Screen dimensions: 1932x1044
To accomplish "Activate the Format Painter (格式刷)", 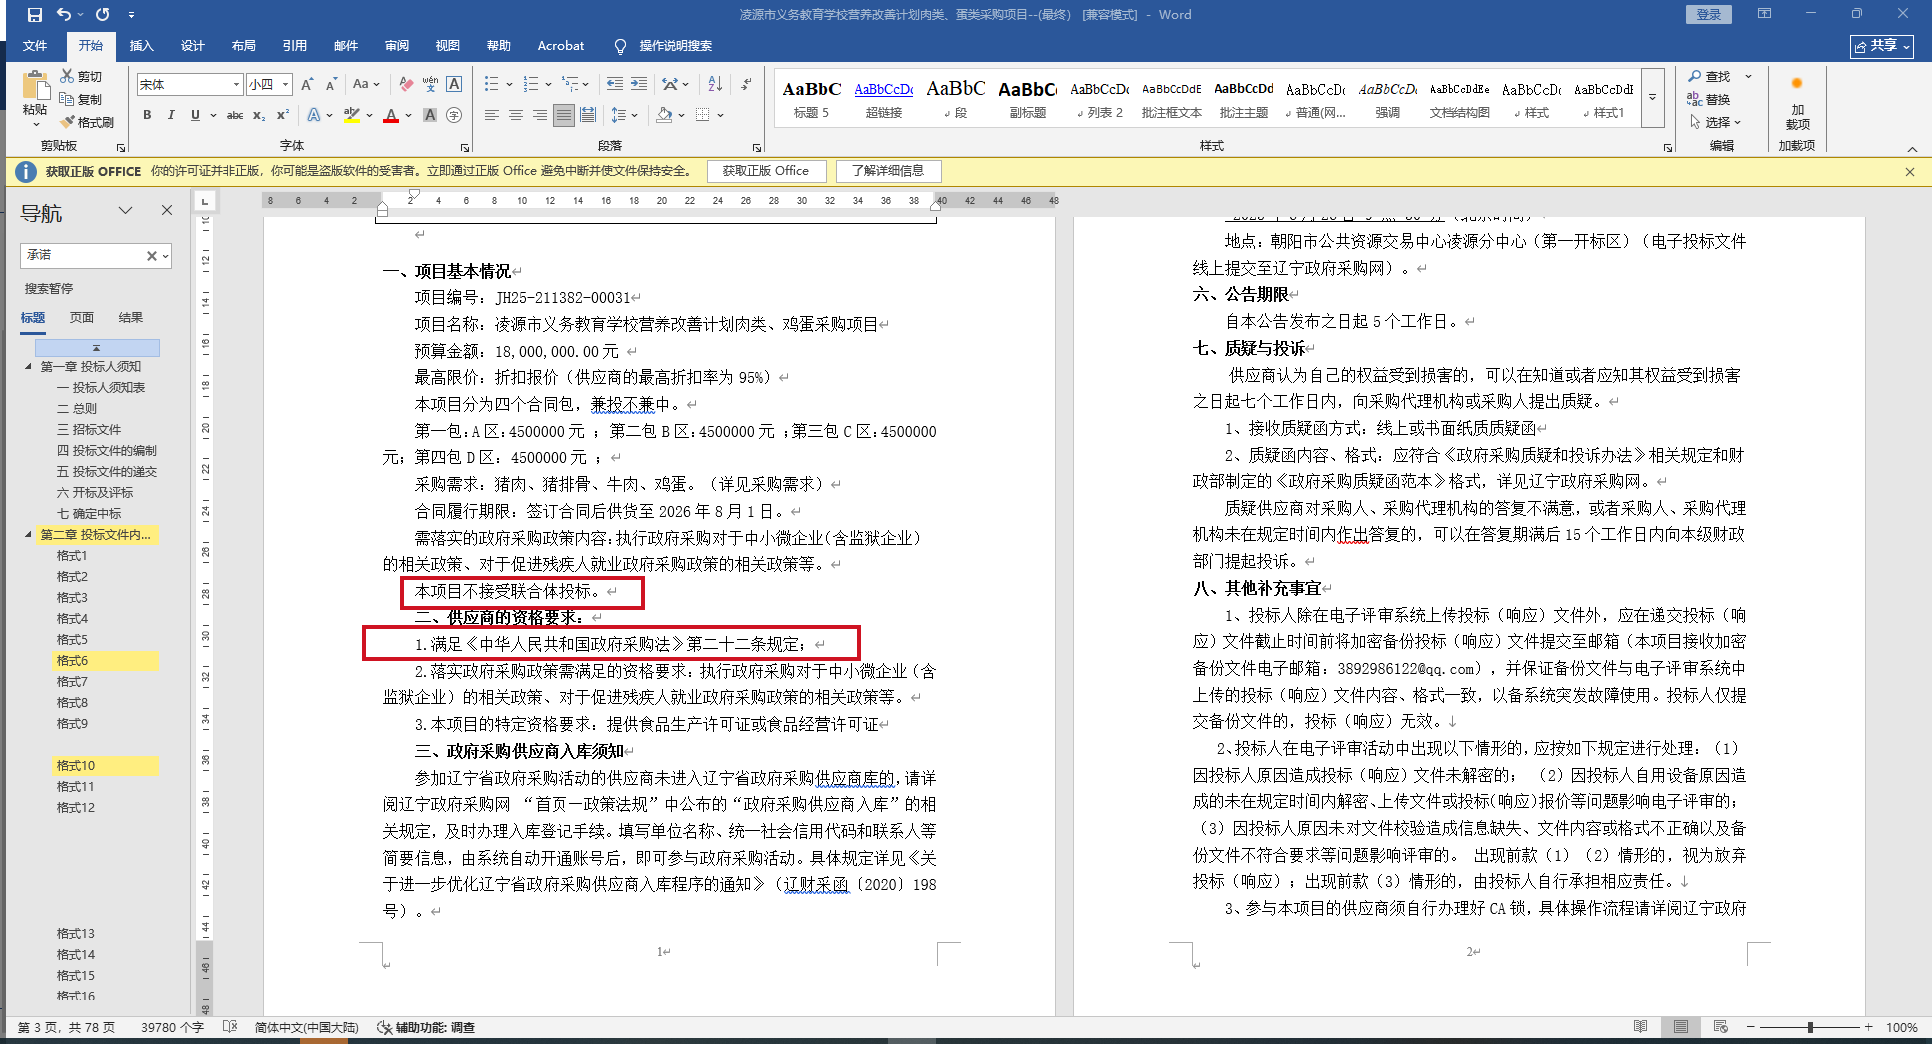I will coord(67,122).
